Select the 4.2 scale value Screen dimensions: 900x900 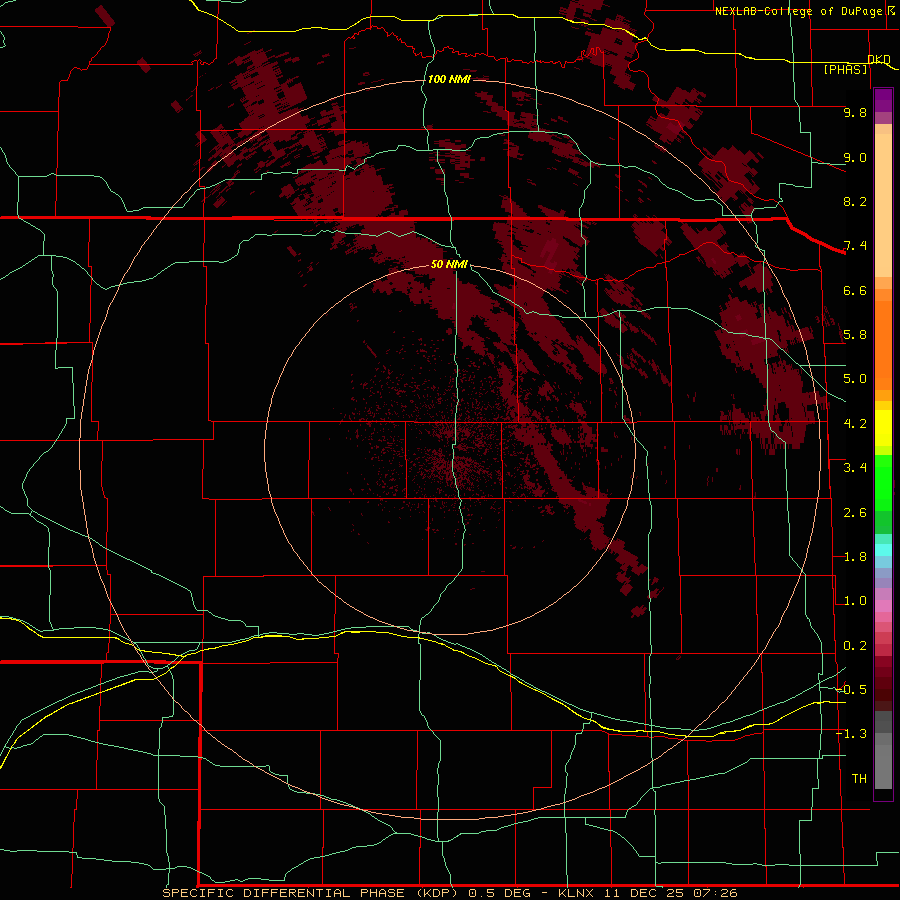[855, 424]
